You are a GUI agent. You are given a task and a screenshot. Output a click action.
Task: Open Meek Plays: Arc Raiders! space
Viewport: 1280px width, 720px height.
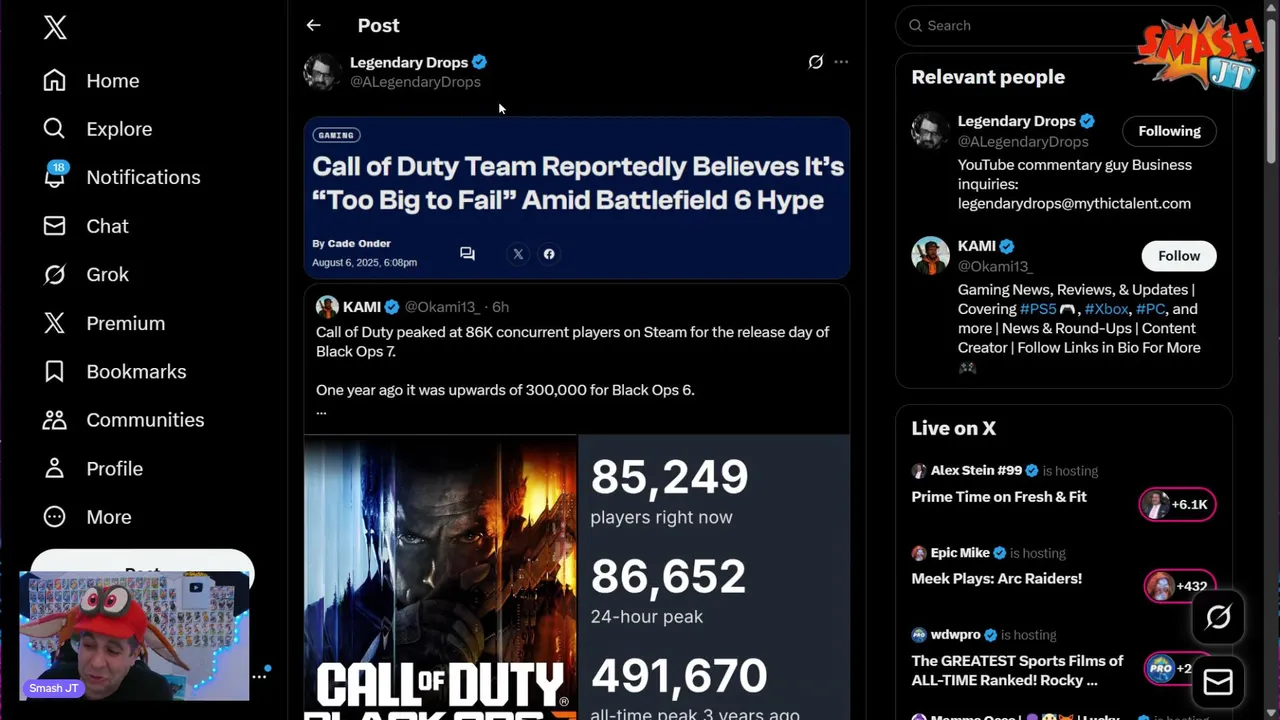click(x=997, y=579)
